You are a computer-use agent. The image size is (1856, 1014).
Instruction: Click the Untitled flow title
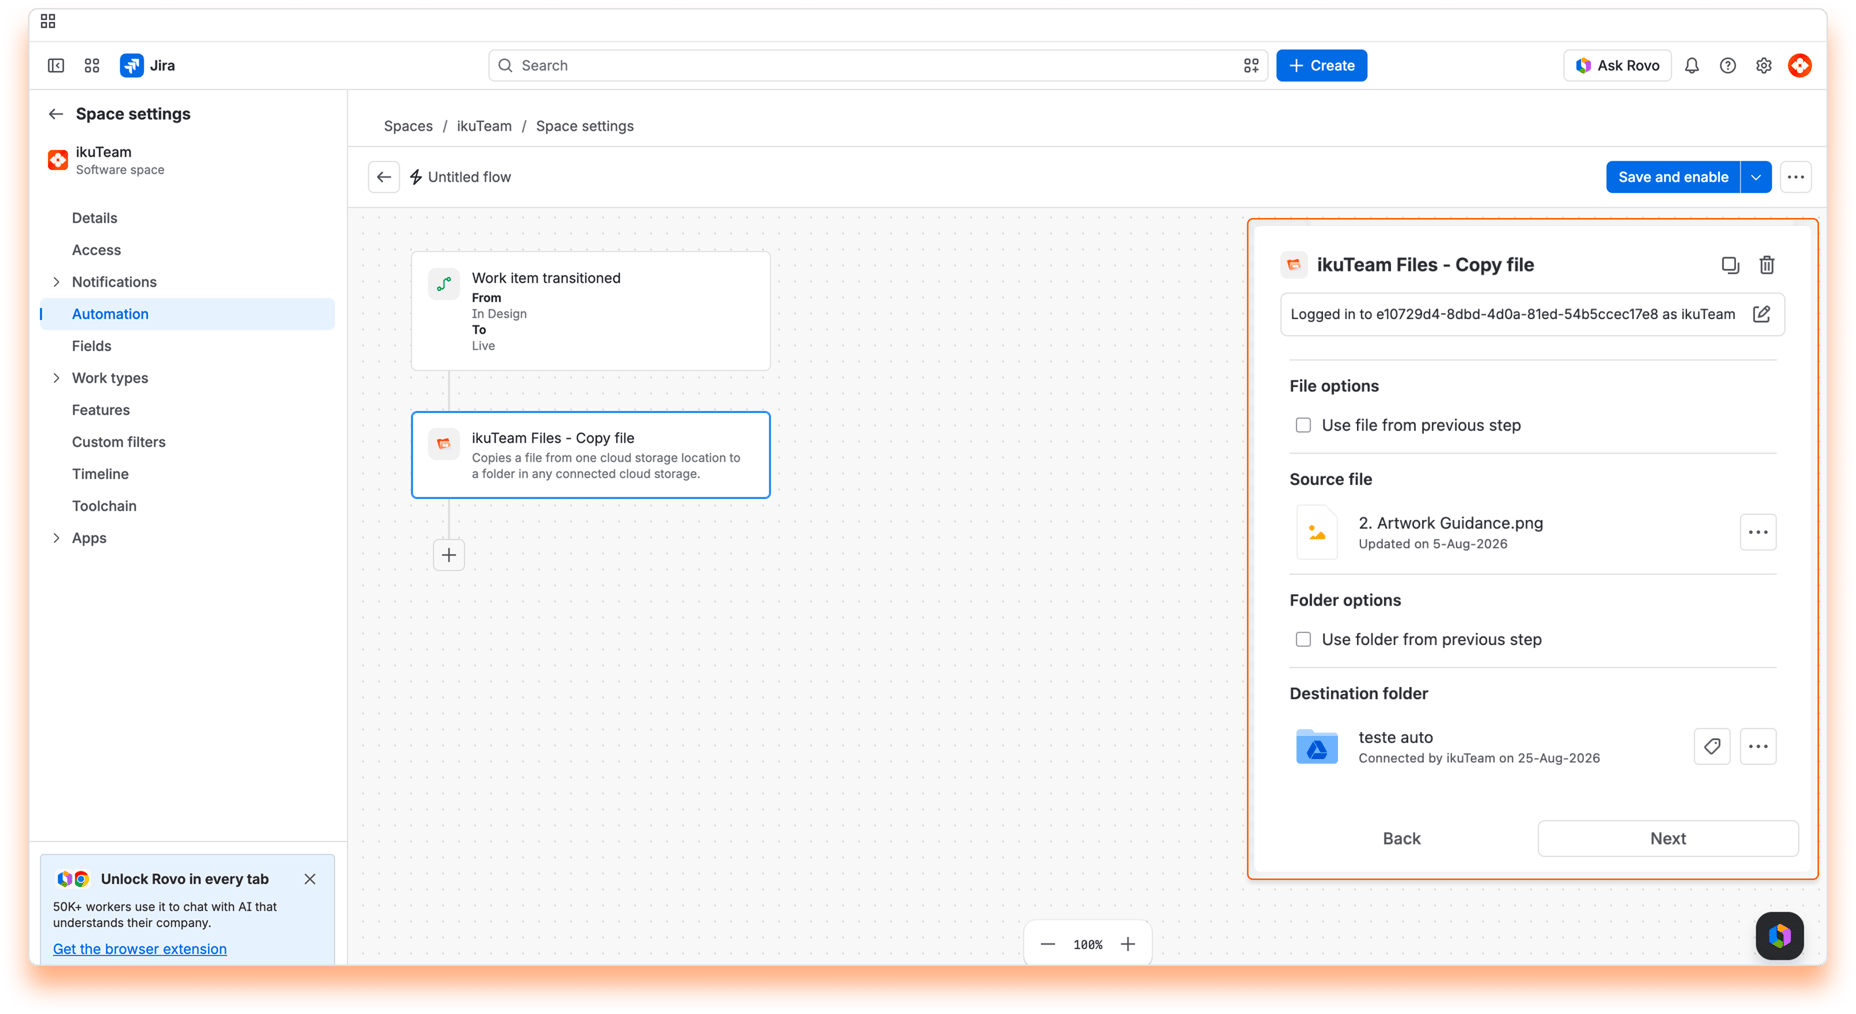469,177
